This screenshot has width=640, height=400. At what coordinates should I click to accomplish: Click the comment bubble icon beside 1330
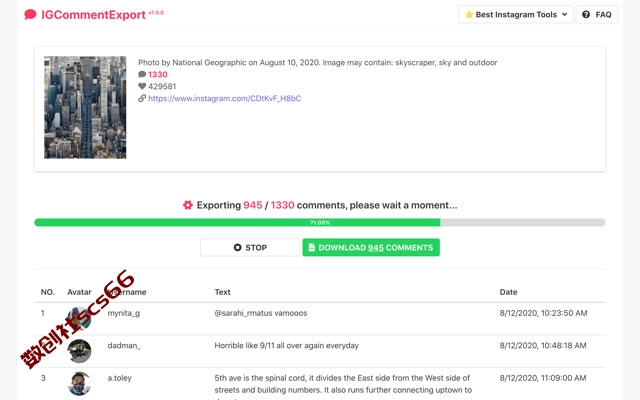point(142,74)
